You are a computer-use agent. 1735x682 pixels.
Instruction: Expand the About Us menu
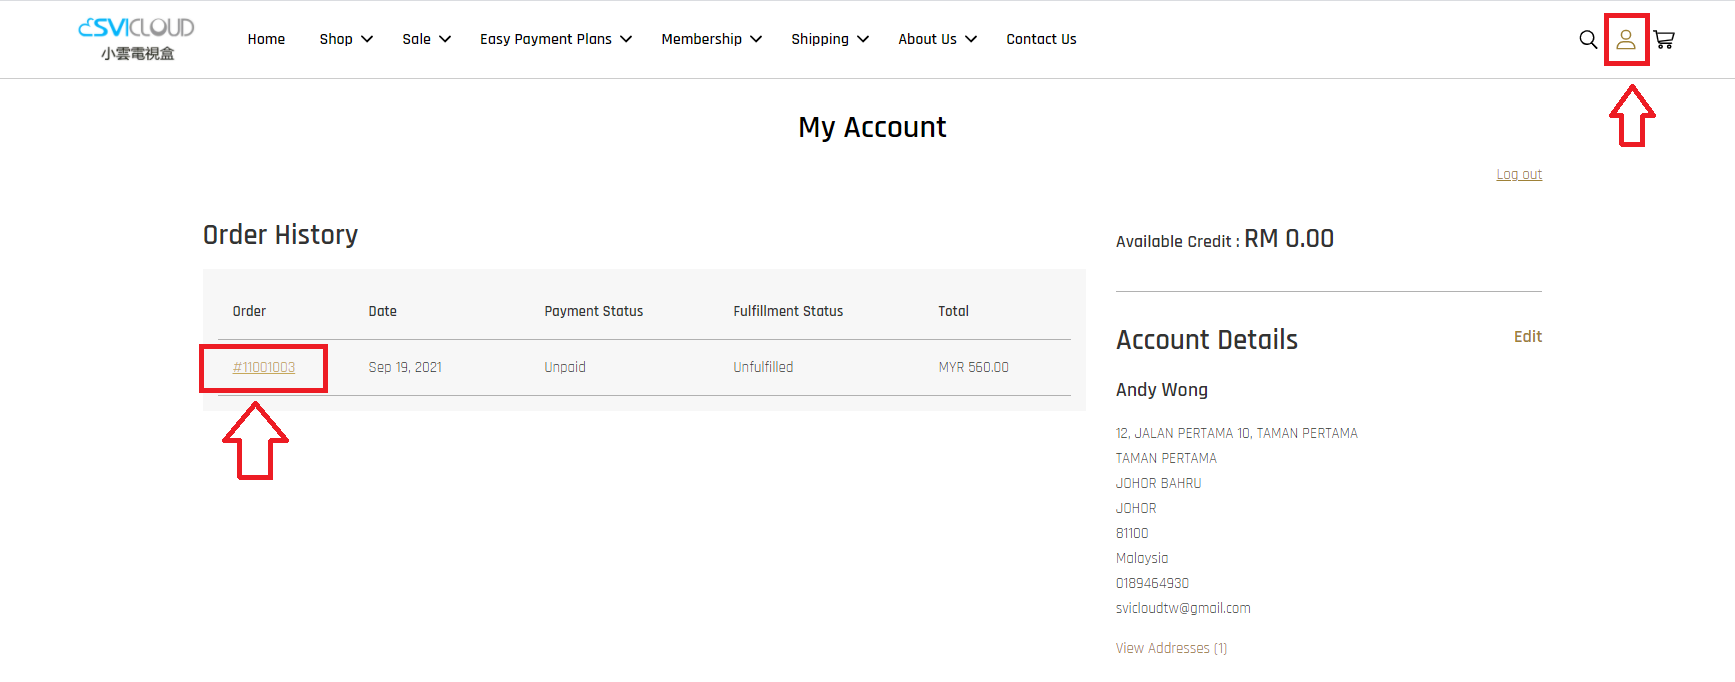click(938, 39)
